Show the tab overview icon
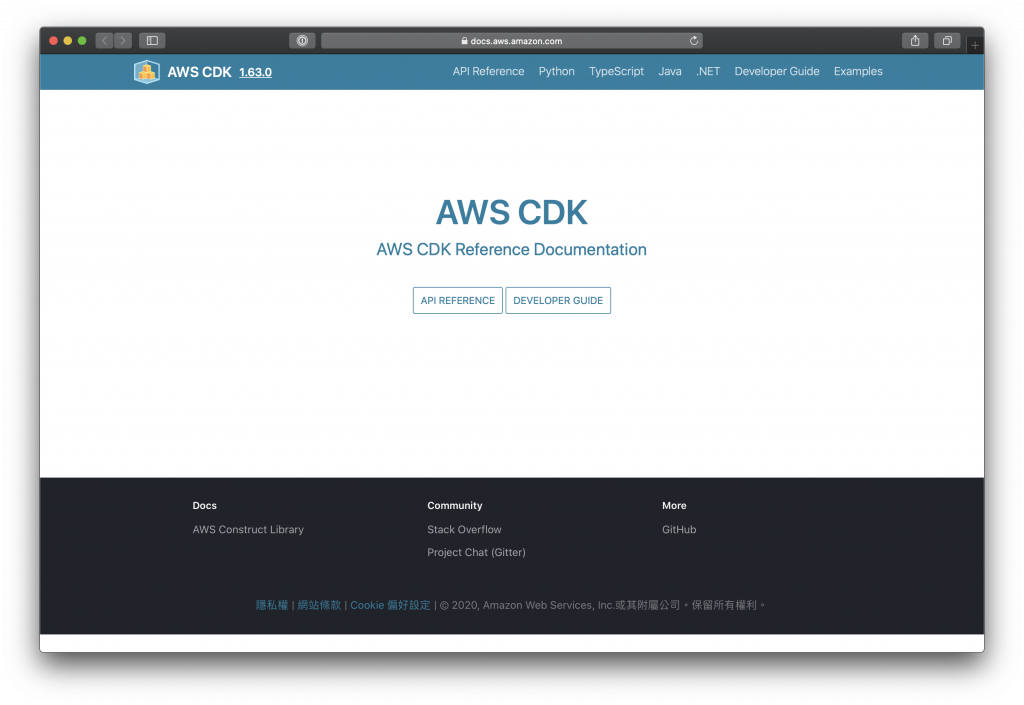 coord(947,40)
